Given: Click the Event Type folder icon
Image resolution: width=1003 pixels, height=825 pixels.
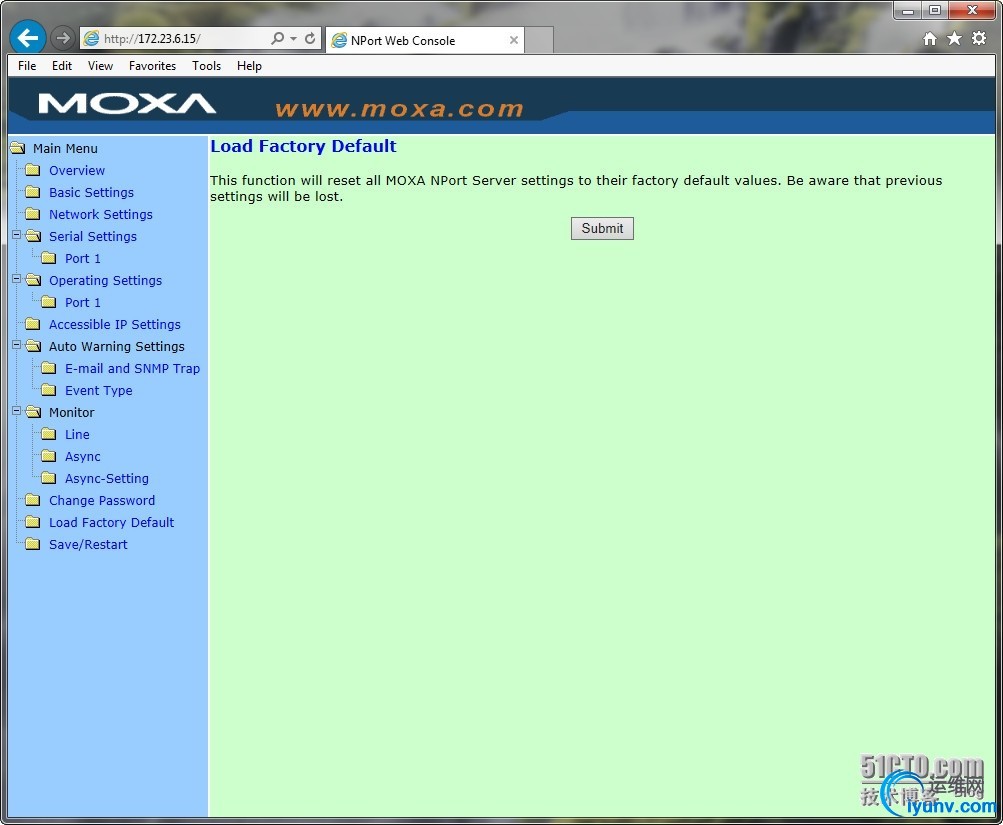Looking at the screenshot, I should tap(49, 390).
